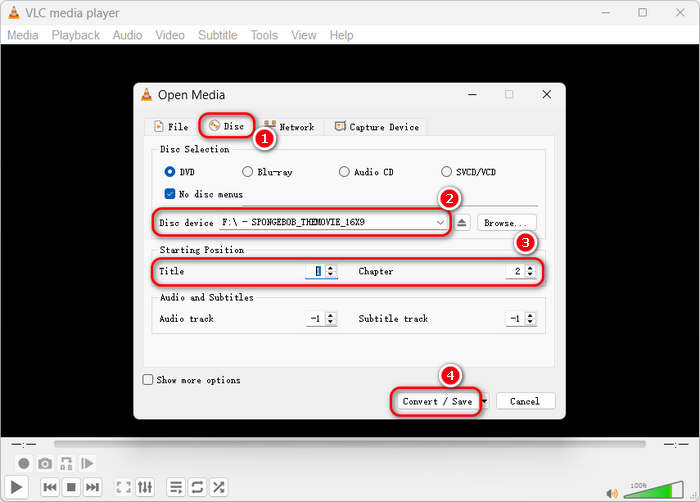Minimize the Open Media dialog

point(472,95)
